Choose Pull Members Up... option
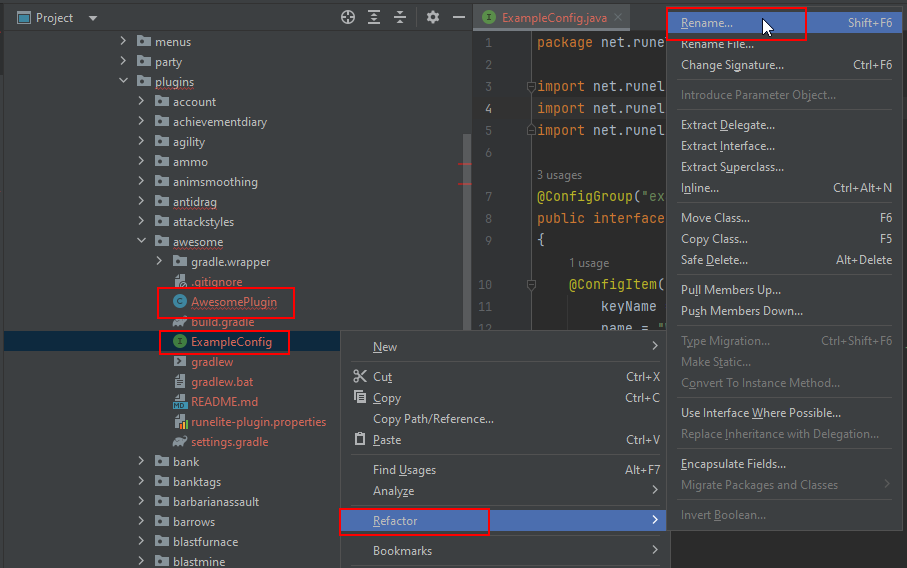The width and height of the screenshot is (907, 568). coord(786,290)
